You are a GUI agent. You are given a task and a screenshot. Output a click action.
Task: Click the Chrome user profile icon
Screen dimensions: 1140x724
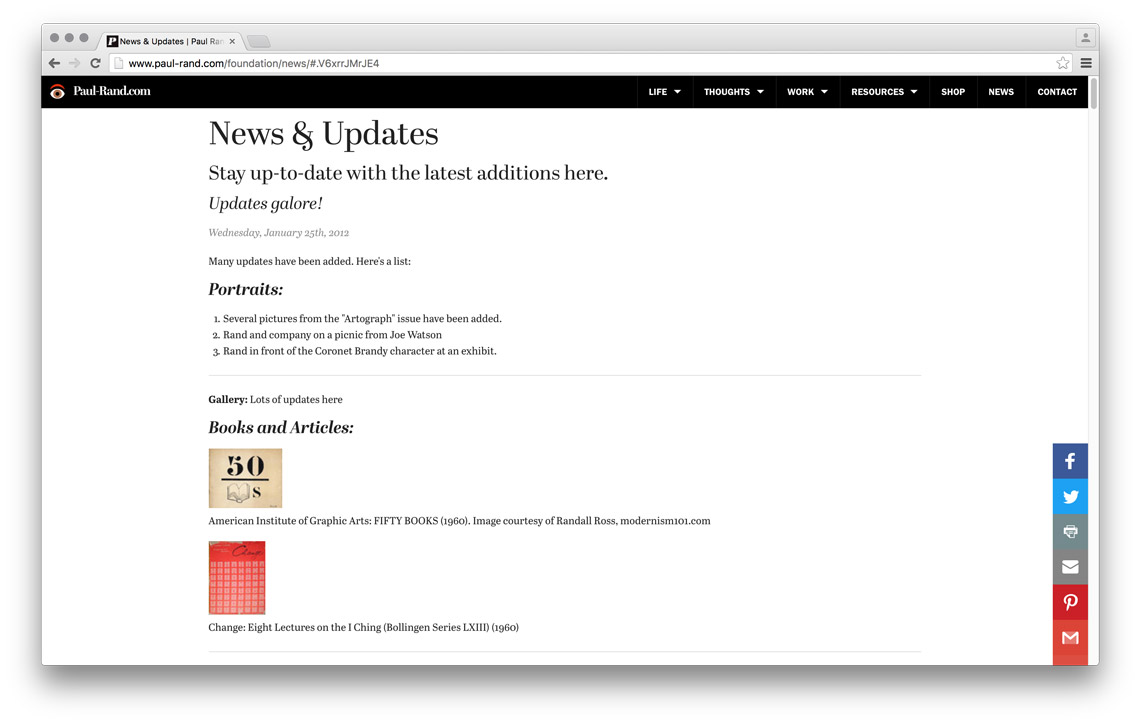coord(1085,38)
